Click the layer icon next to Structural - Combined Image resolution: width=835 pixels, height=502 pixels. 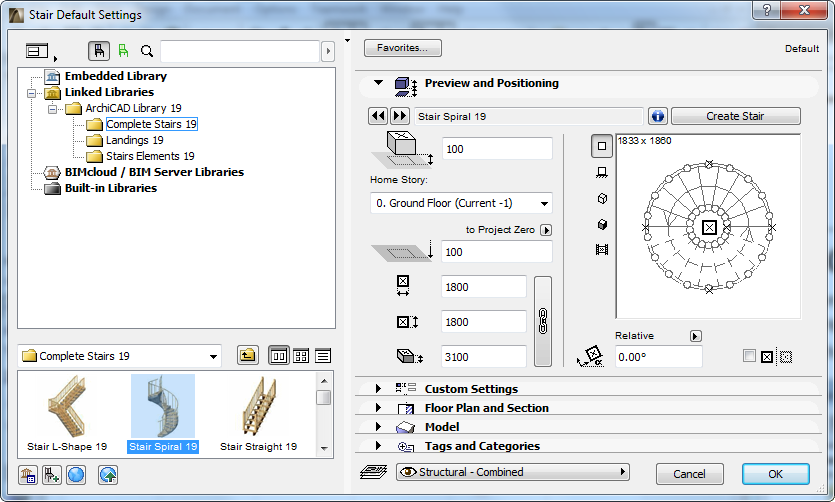click(x=373, y=472)
